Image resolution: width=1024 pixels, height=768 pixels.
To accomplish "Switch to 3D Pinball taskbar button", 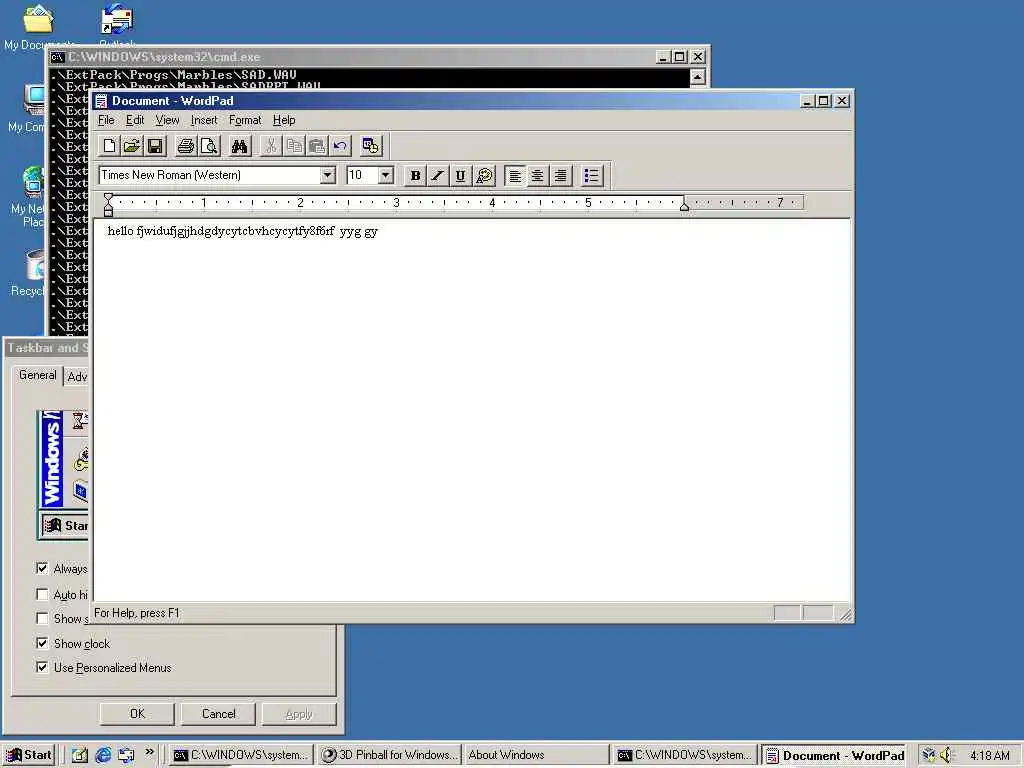I will (x=390, y=755).
